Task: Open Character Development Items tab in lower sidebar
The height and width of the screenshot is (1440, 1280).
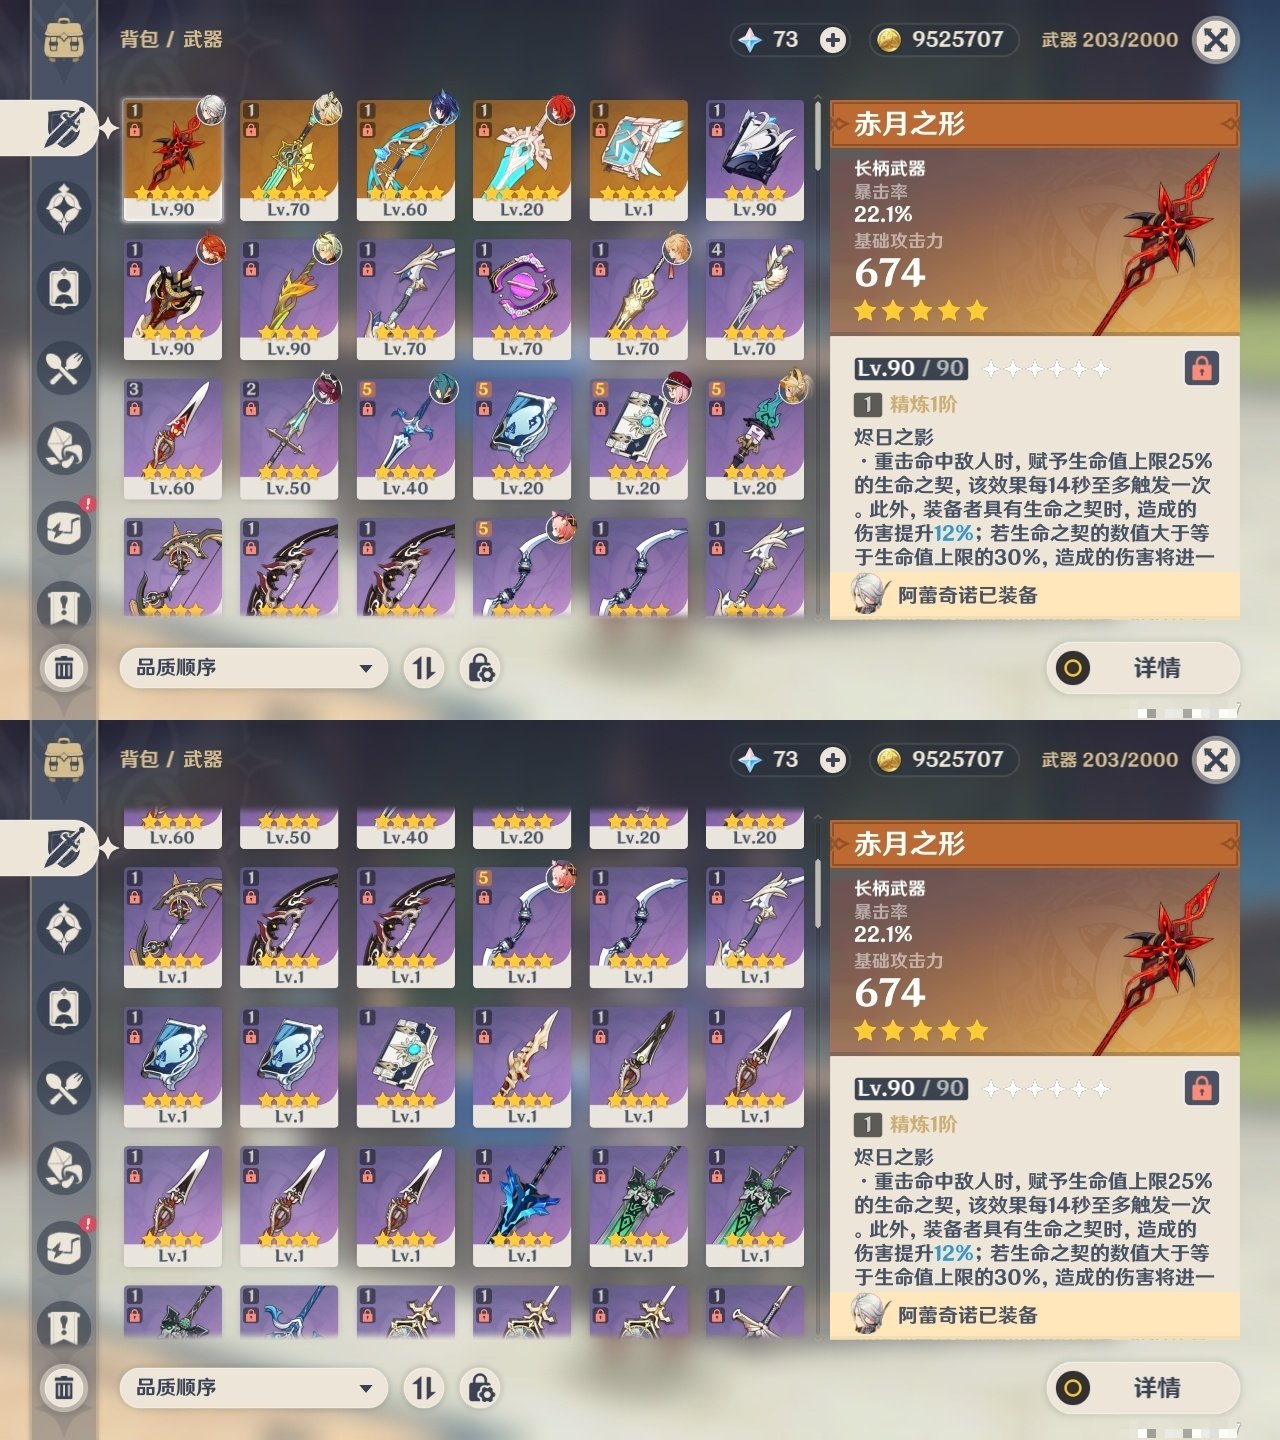Action: tap(64, 1008)
